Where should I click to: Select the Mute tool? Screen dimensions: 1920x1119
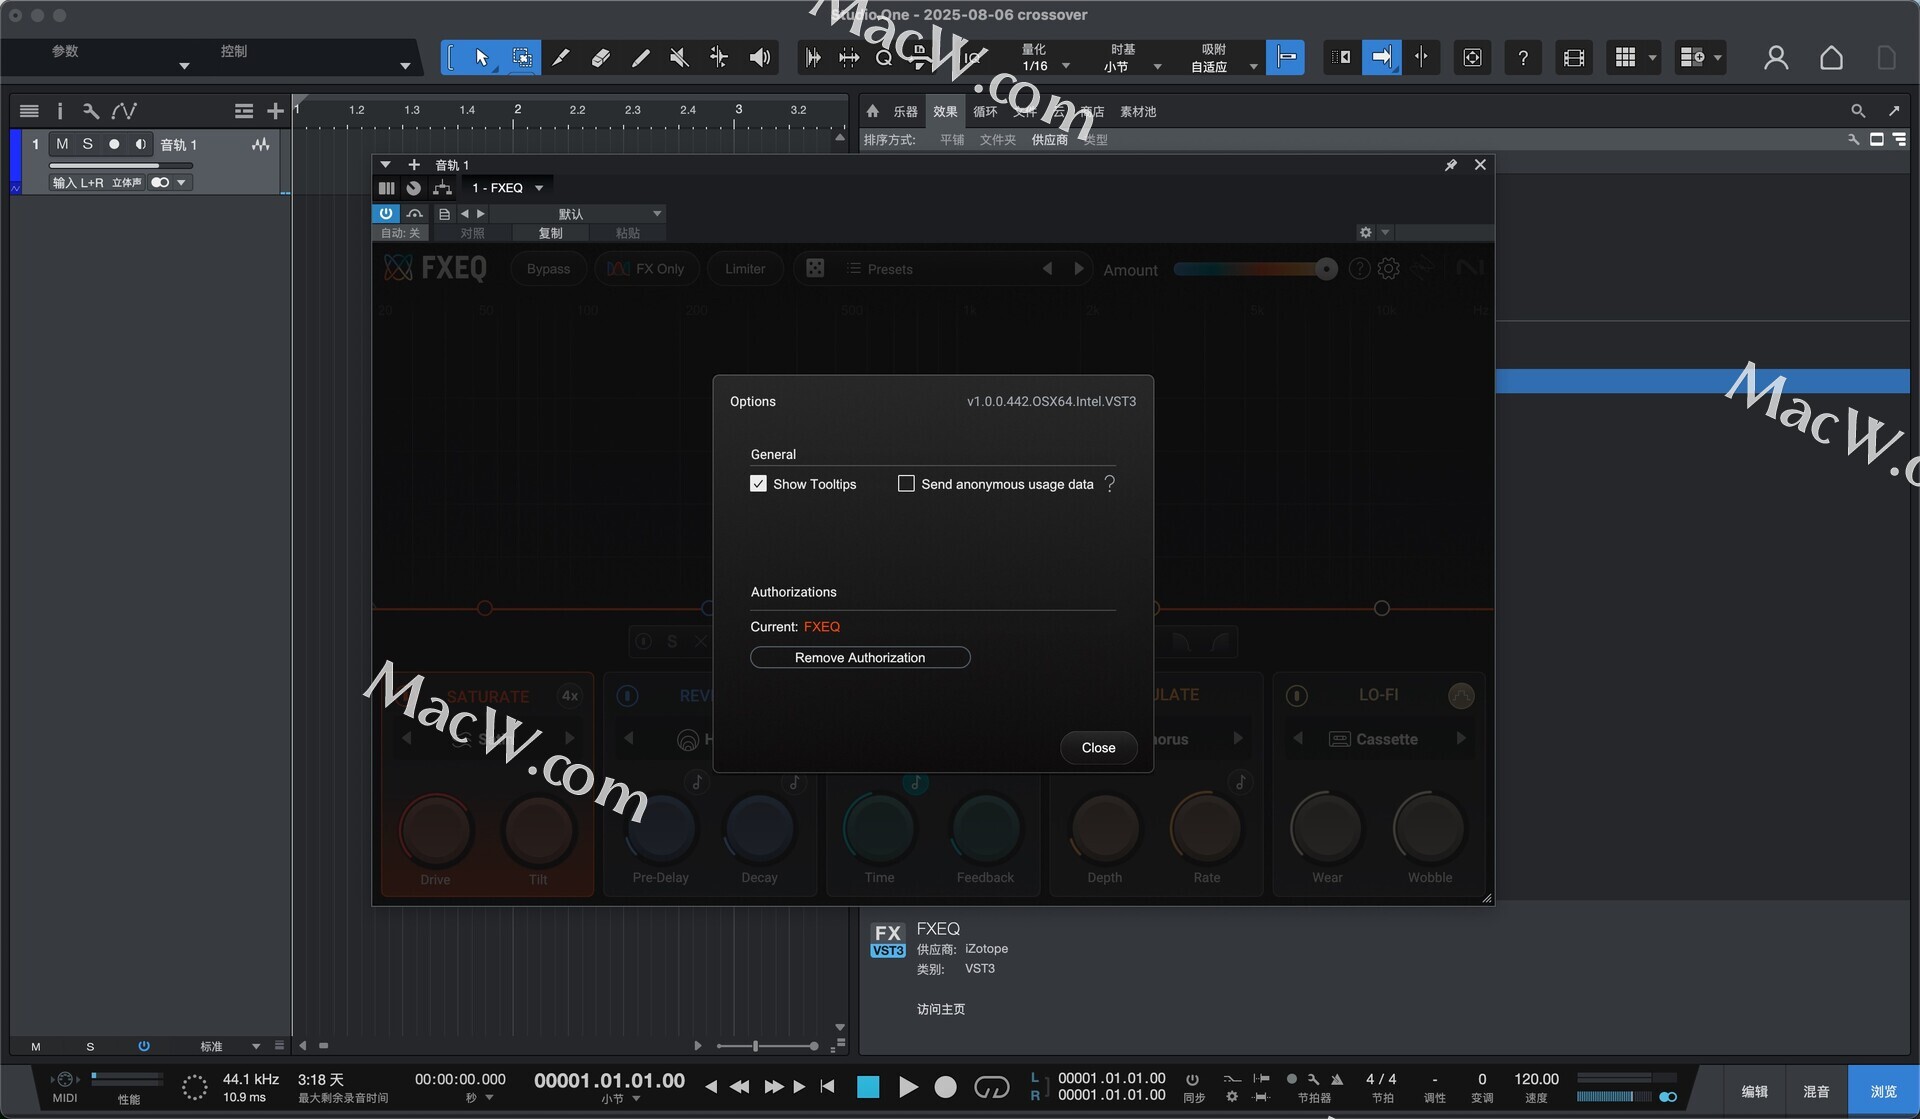(679, 58)
